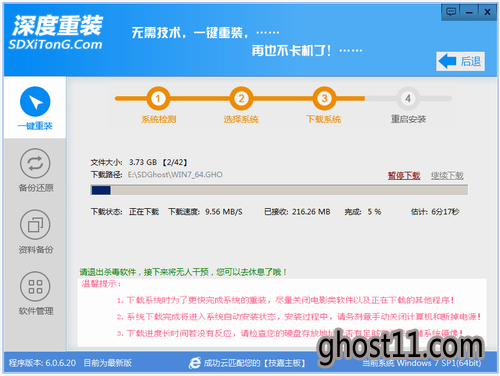Screen dimensions: 500x376
Task: Select step 4 重启安装 circle
Action: pyautogui.click(x=408, y=98)
